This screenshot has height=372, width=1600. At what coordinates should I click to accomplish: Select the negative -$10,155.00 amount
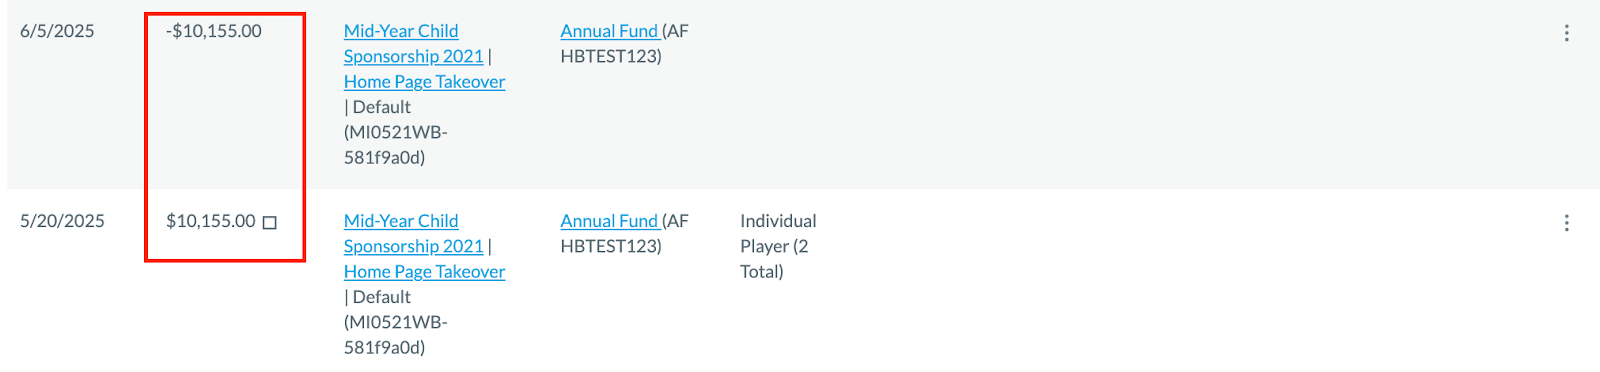coord(214,31)
